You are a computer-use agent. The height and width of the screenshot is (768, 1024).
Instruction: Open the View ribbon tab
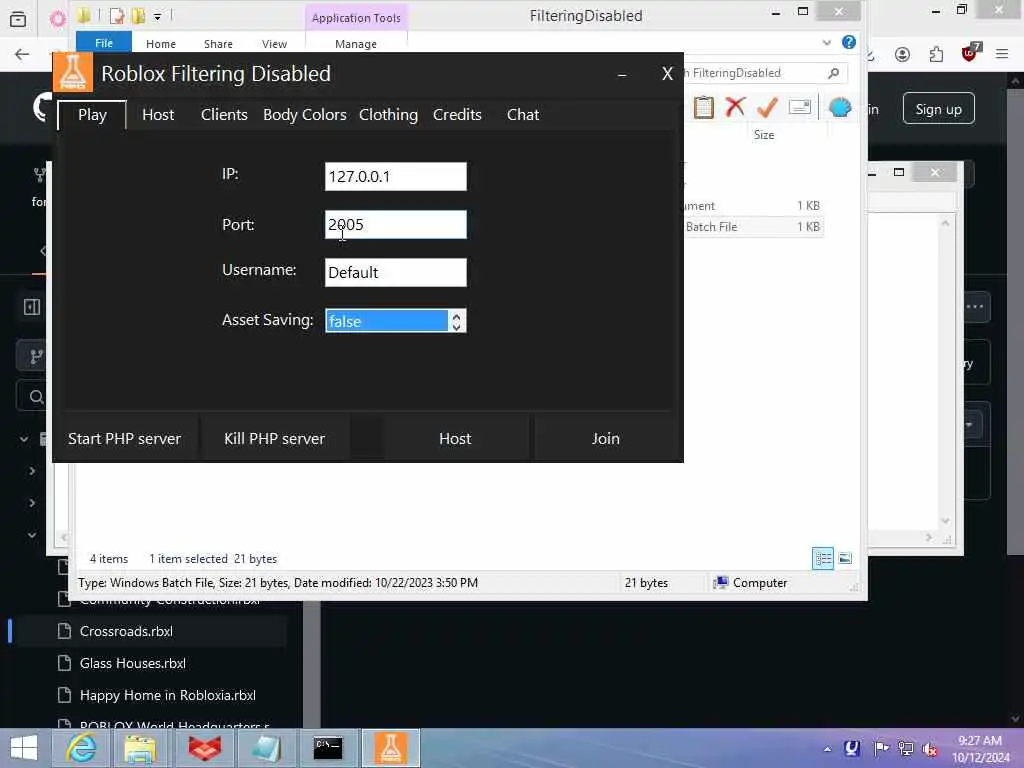274,44
